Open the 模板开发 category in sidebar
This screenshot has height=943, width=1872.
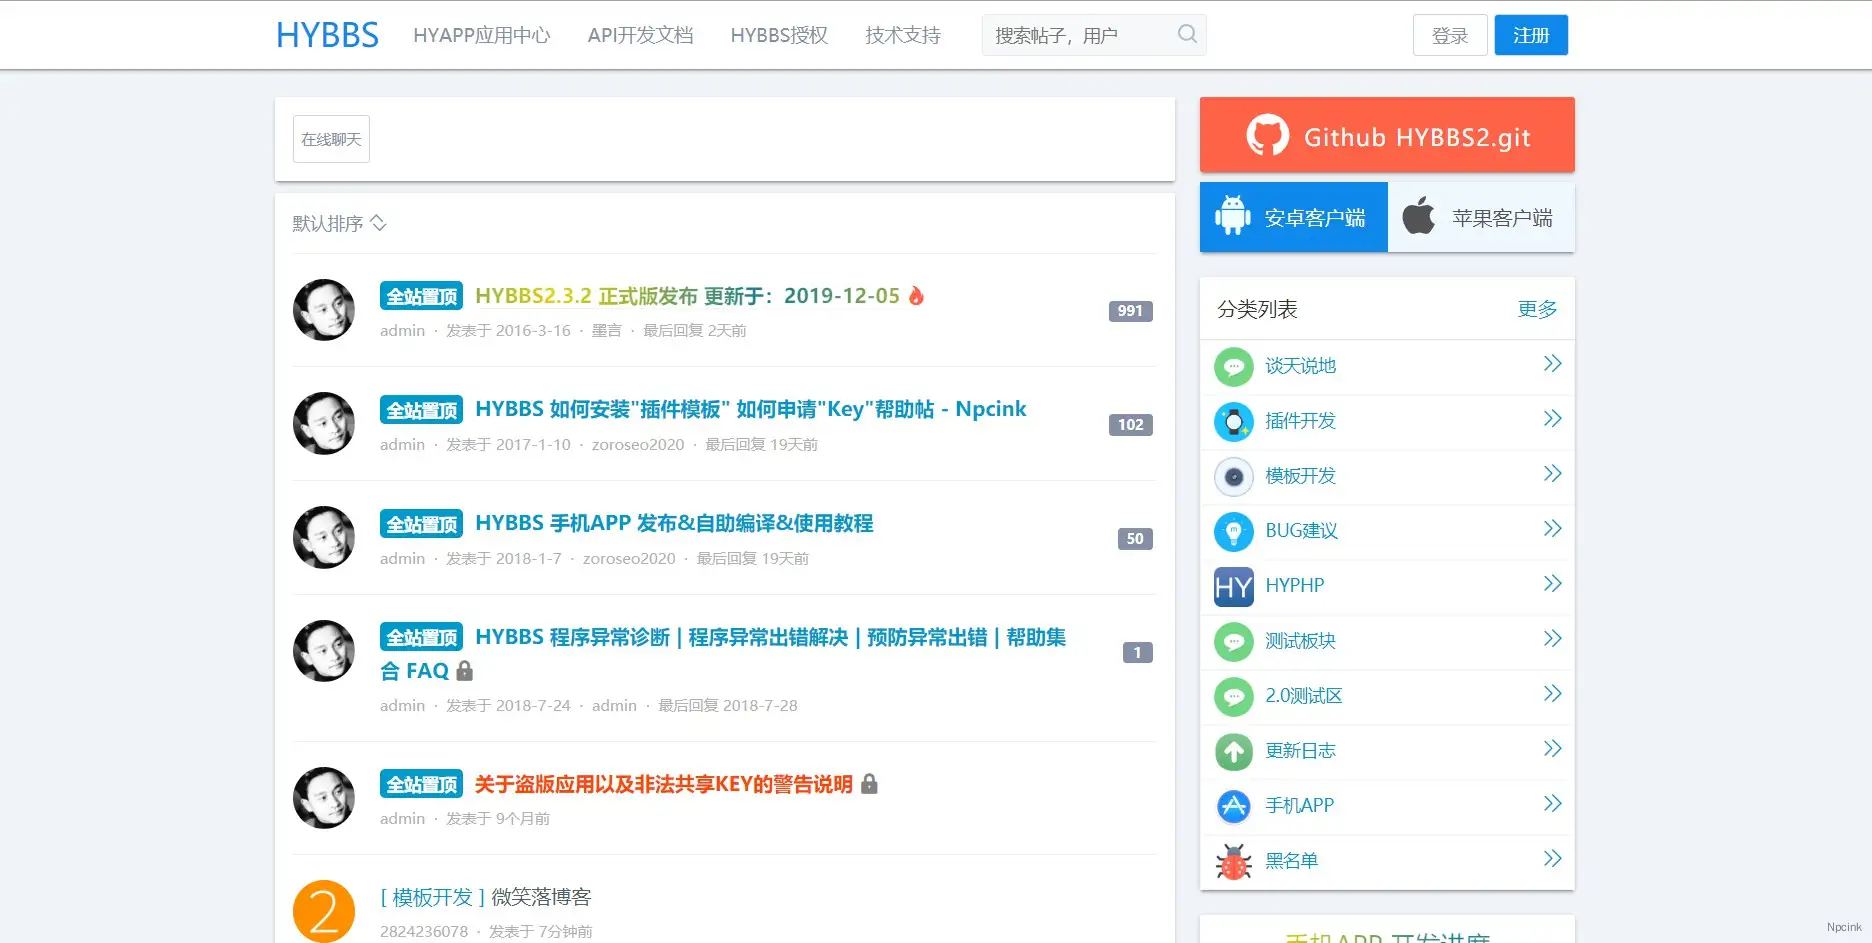[x=1300, y=476]
